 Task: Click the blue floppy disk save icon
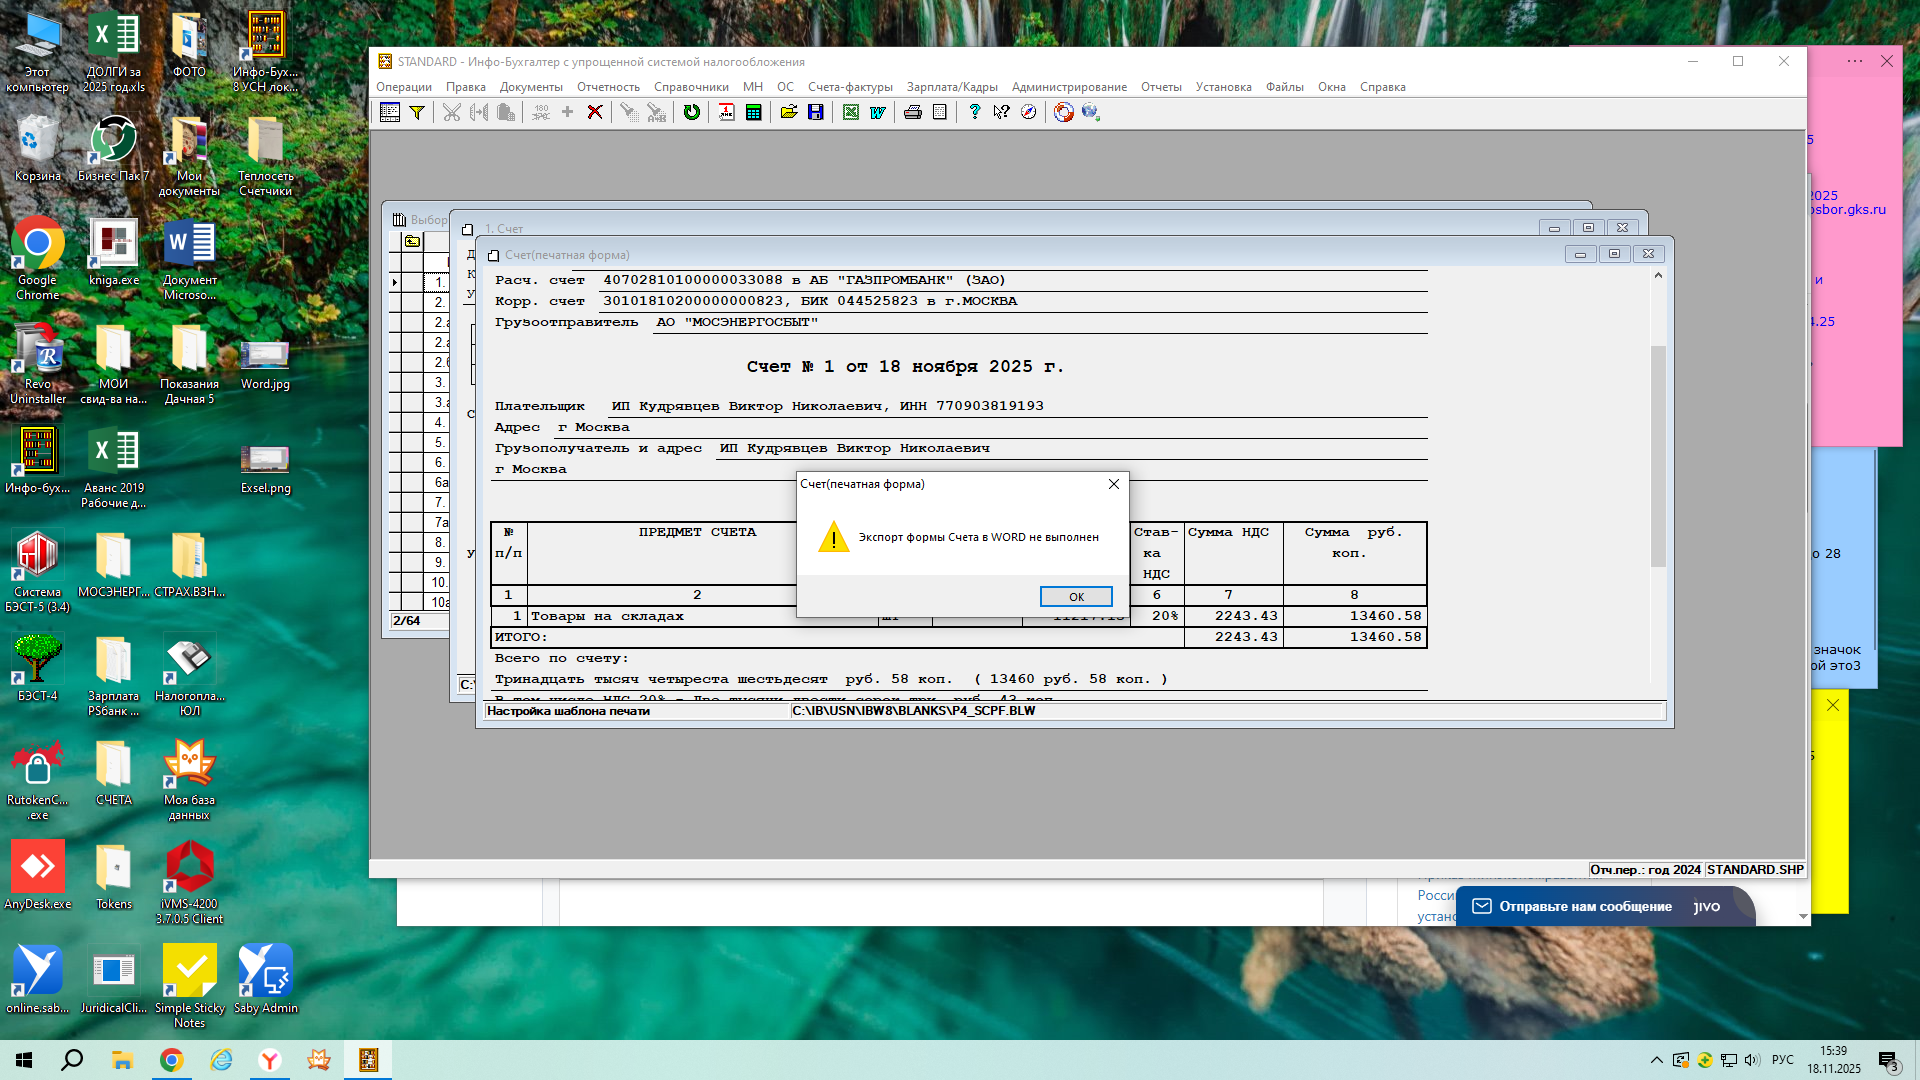[x=816, y=112]
